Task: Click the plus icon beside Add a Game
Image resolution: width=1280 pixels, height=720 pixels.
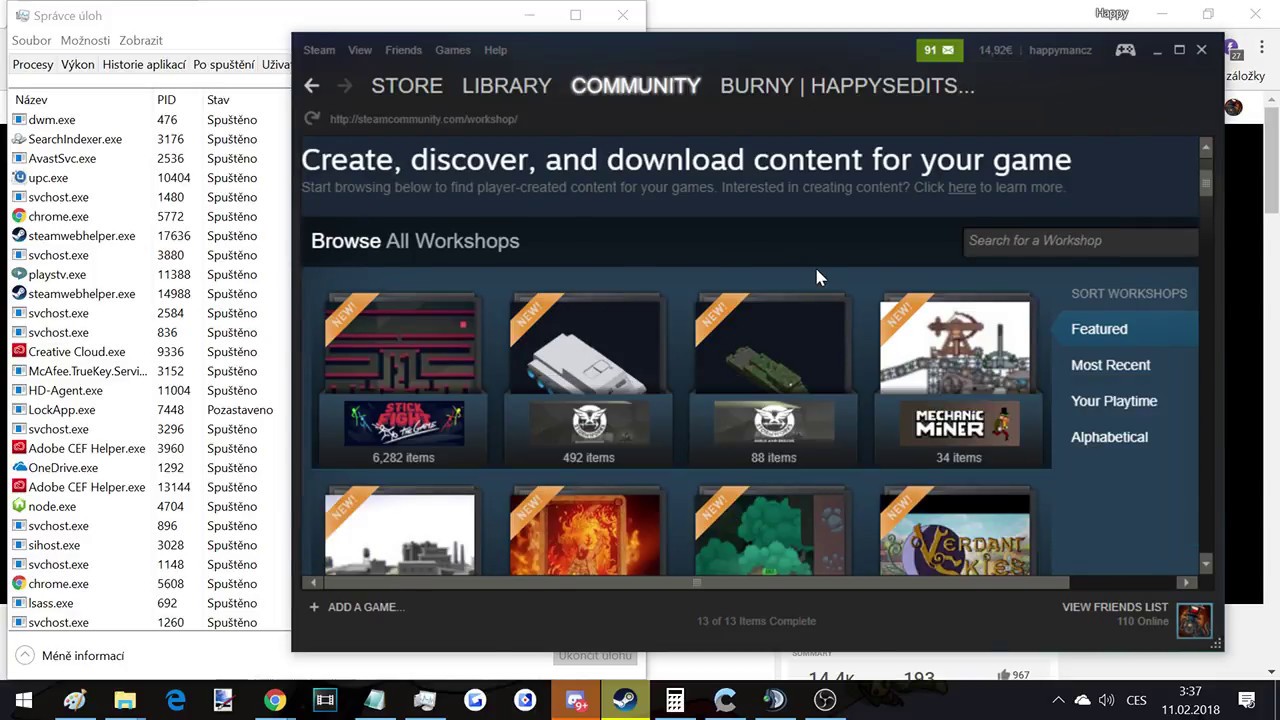Action: pyautogui.click(x=314, y=607)
